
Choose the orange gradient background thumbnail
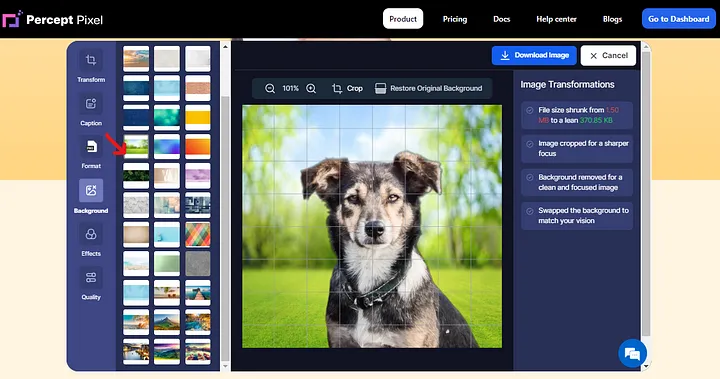(x=198, y=147)
